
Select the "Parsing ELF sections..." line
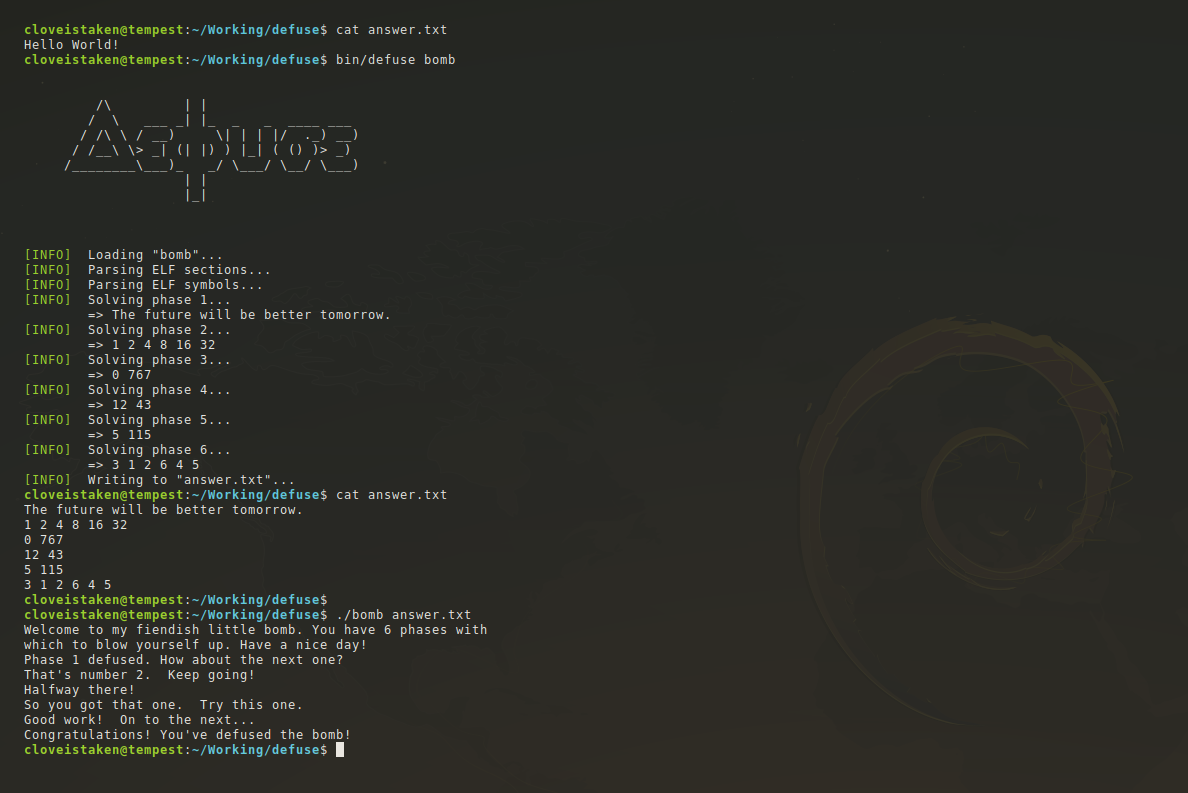pos(179,270)
